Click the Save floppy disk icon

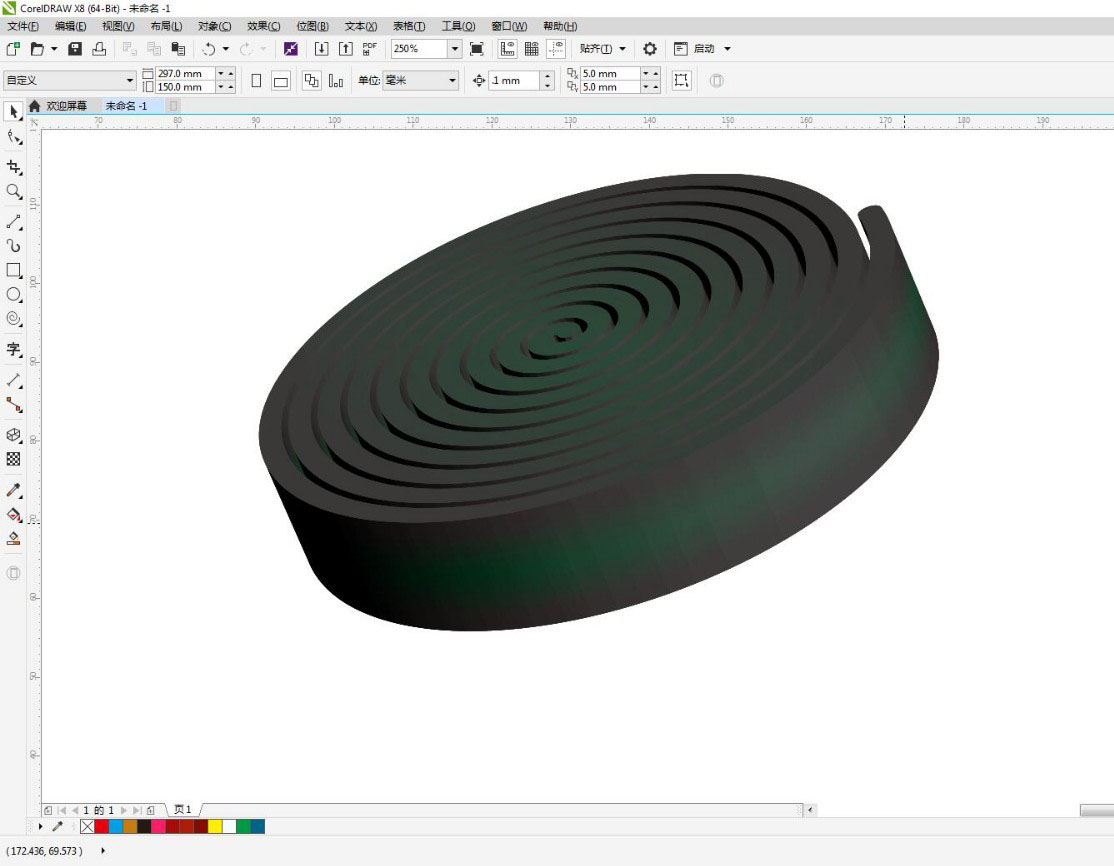75,48
